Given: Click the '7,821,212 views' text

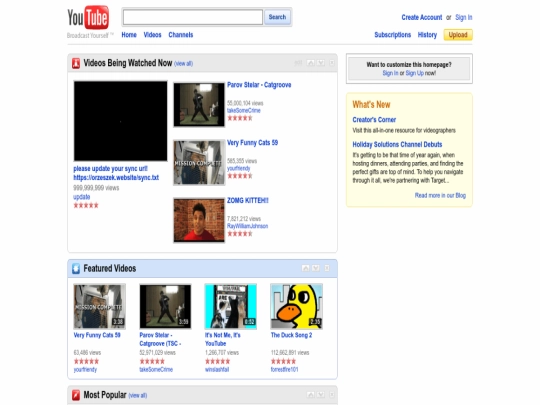Looking at the screenshot, I should click(x=244, y=219).
